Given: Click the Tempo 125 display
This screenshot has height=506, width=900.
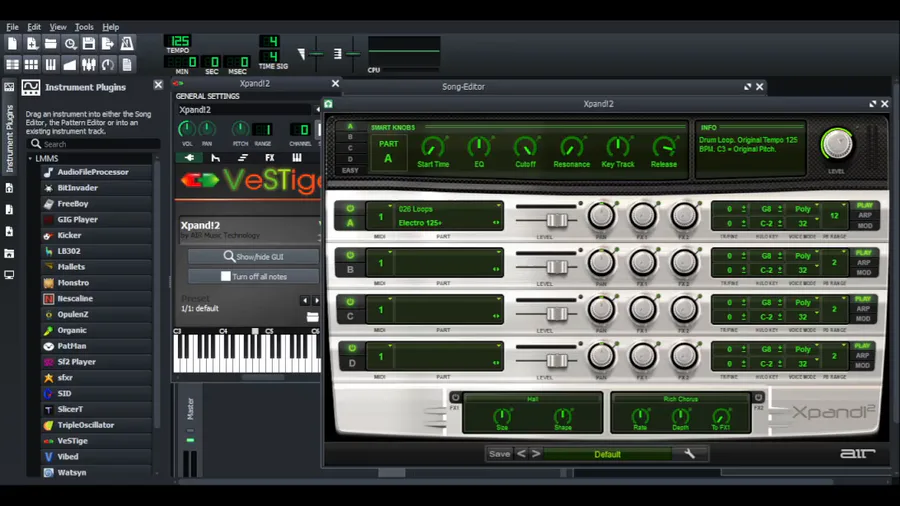Looking at the screenshot, I should 179,41.
